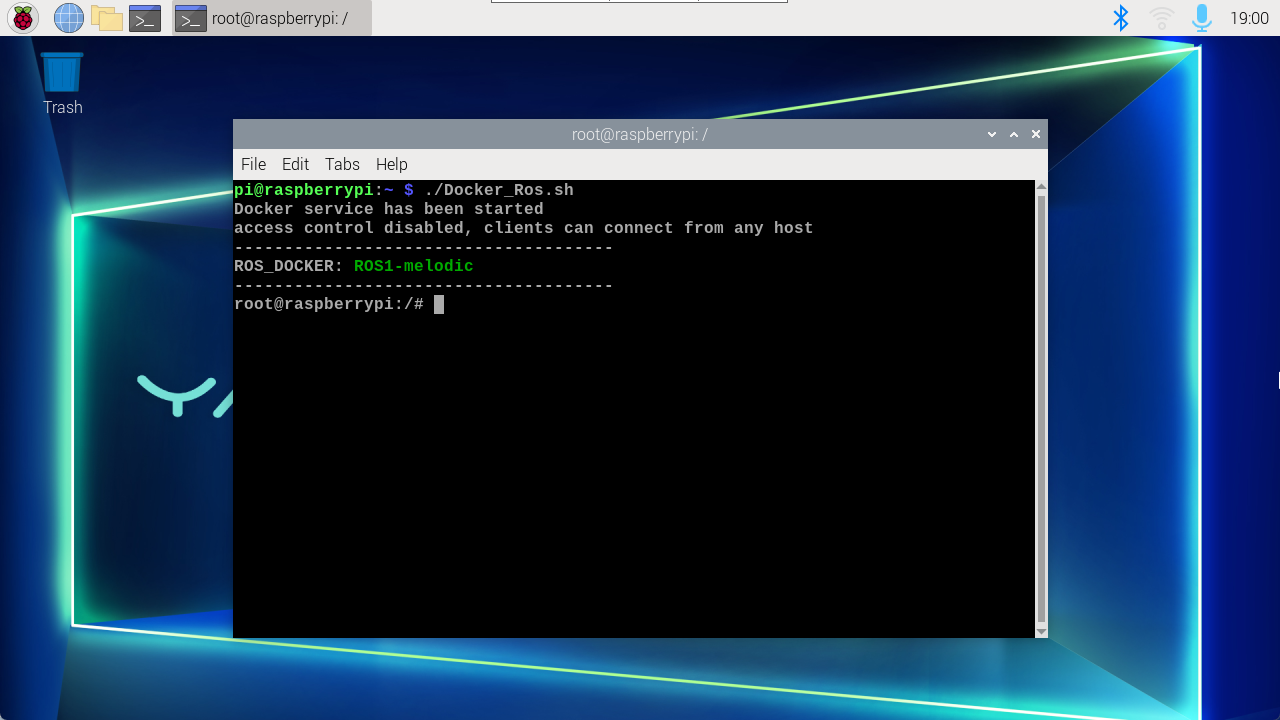The image size is (1280, 720).
Task: Click the 19:00 panel clock
Action: (x=1249, y=18)
